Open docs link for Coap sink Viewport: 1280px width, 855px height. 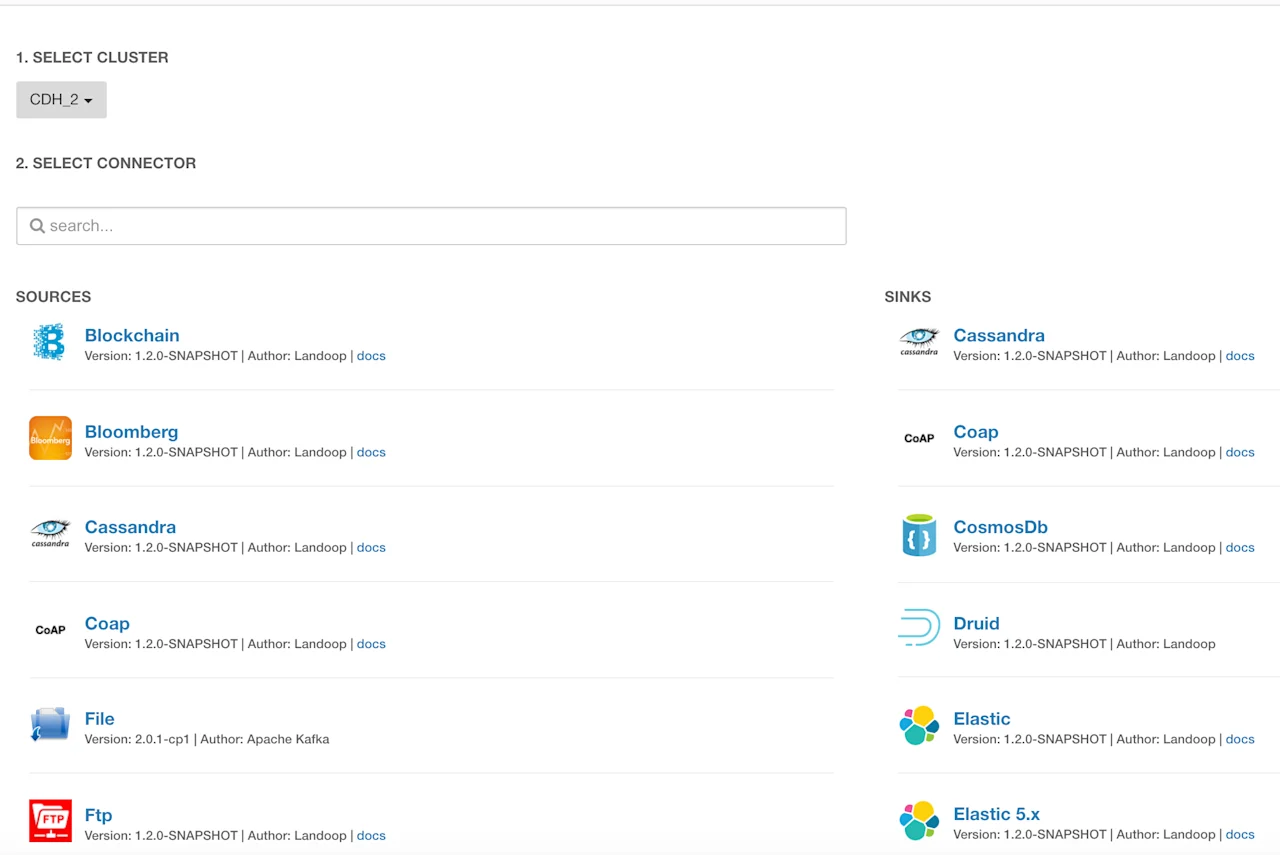tap(1240, 452)
